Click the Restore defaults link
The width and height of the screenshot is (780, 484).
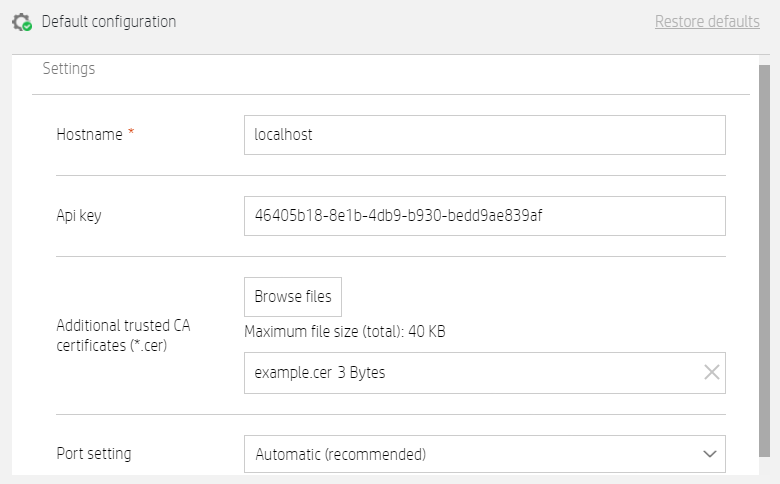[x=707, y=21]
